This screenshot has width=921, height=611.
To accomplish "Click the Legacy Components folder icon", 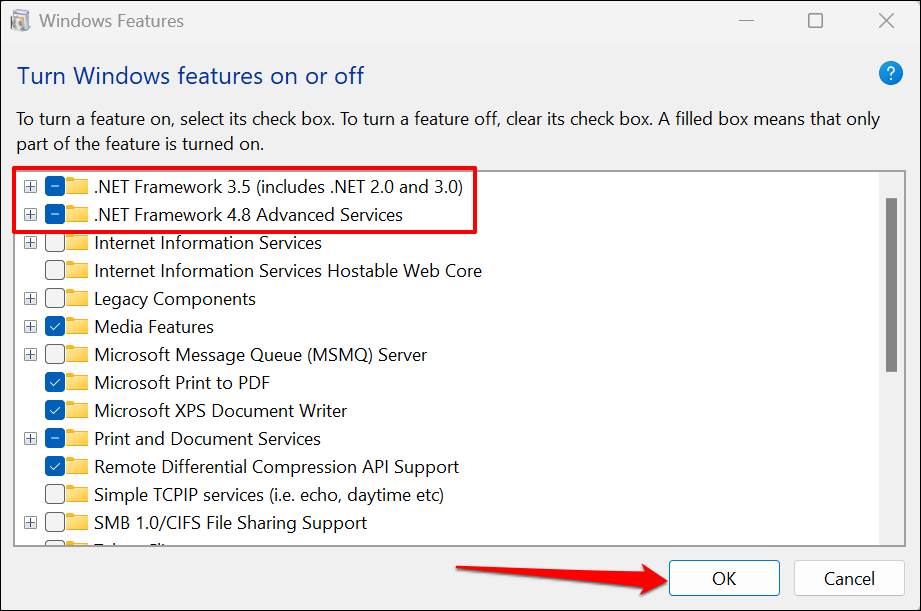I will point(77,299).
